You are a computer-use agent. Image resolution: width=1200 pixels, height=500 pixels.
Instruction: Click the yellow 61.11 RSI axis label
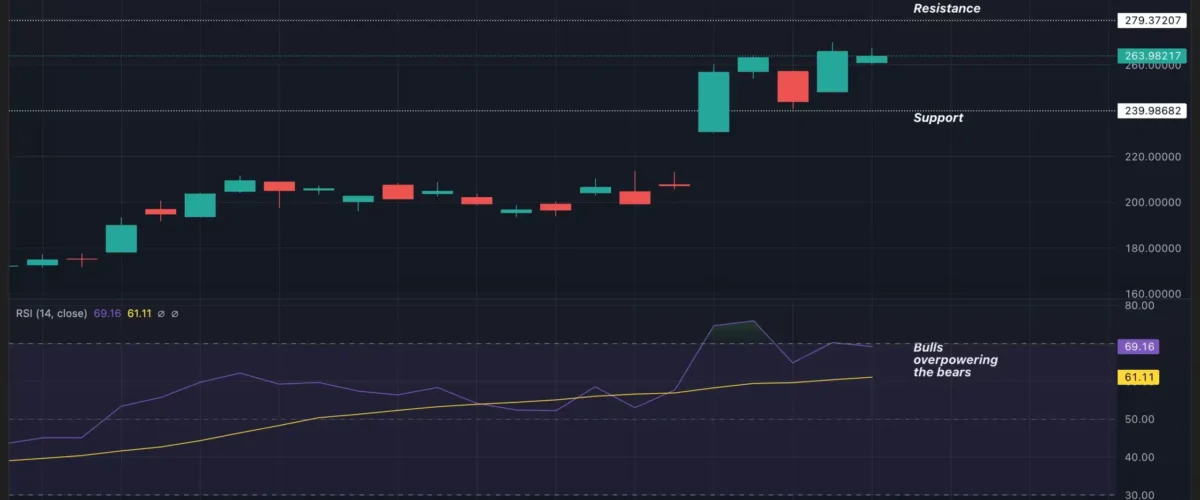[1140, 377]
